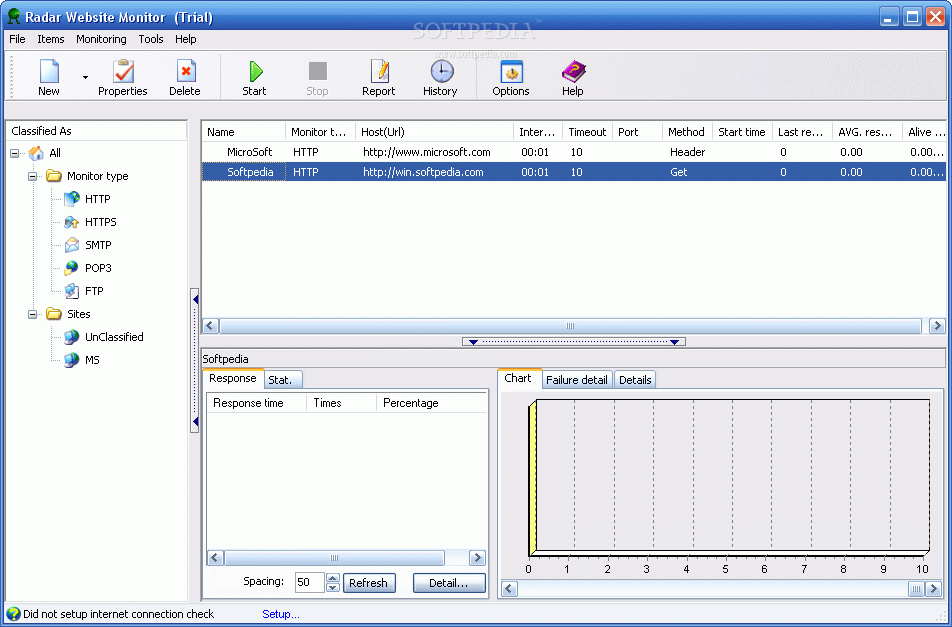Decrease Spacing with the down stepper
Viewport: 952px width, 627px height.
(333, 588)
